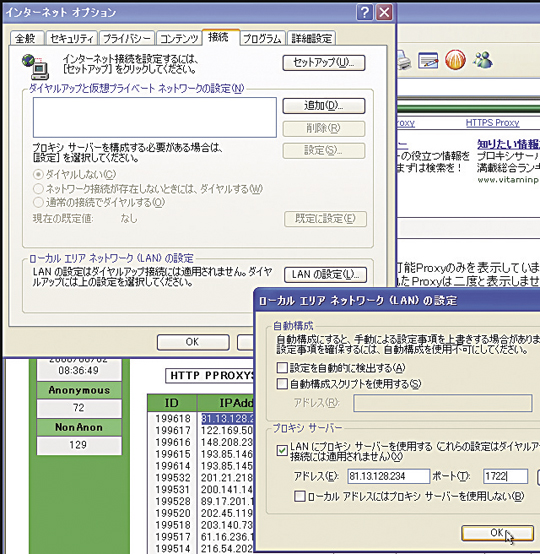The image size is (540, 554).
Task: Switch to the プライバシー tab
Action: (x=127, y=38)
